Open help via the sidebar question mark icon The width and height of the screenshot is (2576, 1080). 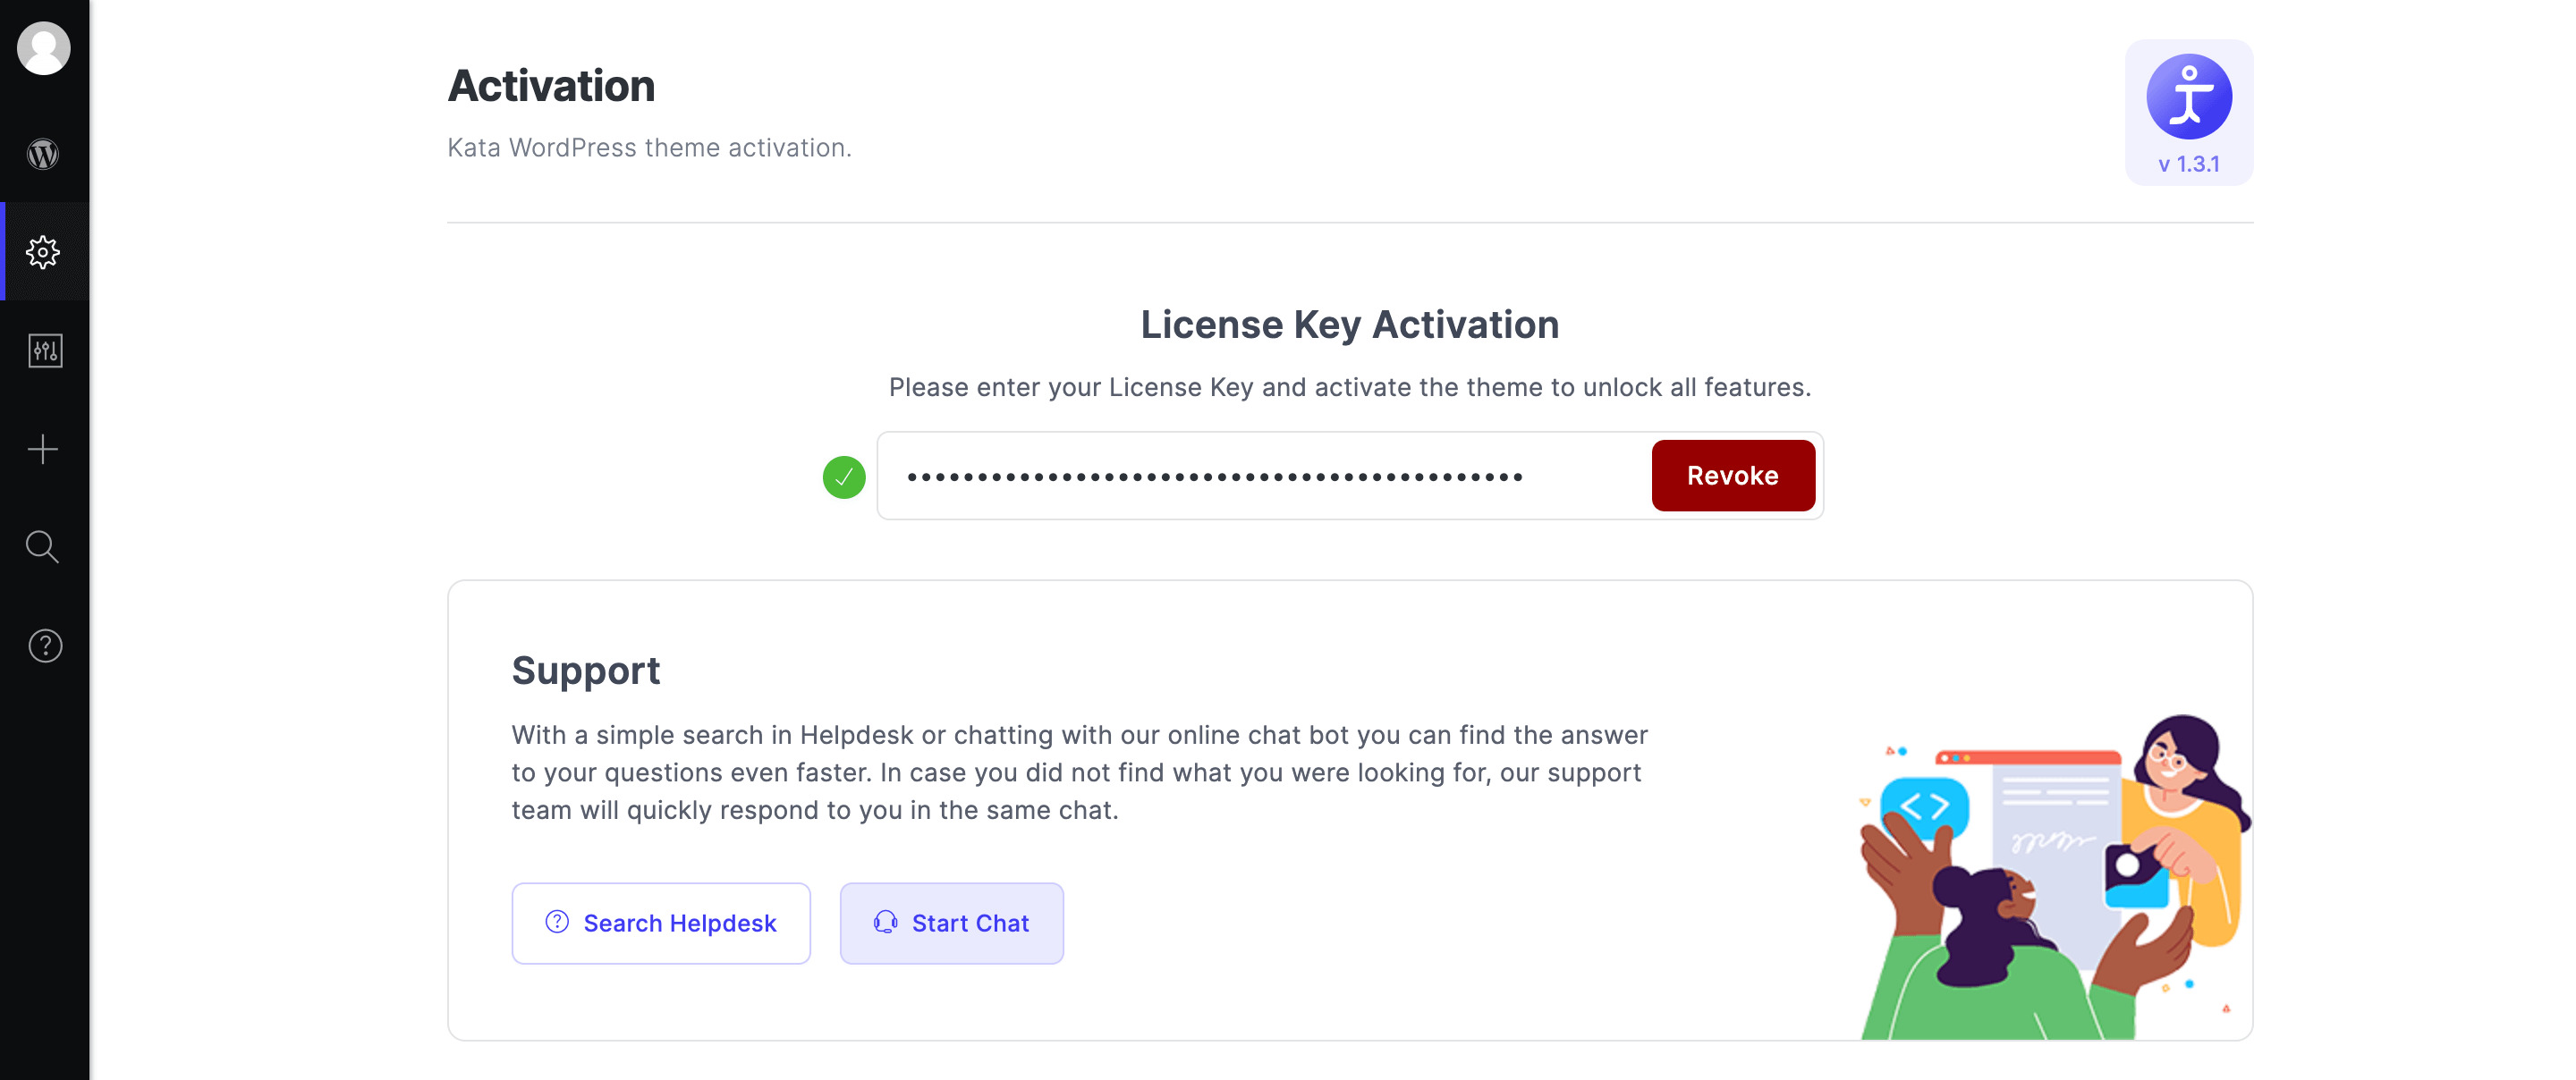coord(45,646)
